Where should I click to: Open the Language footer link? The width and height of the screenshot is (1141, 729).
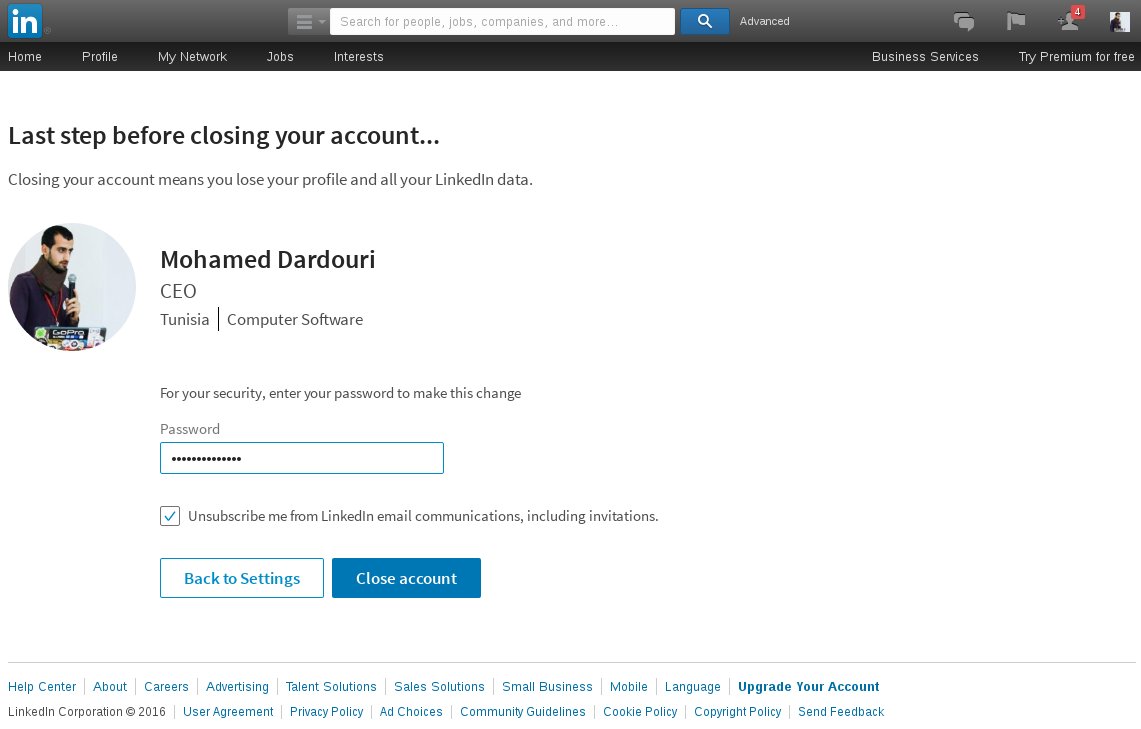pos(693,687)
